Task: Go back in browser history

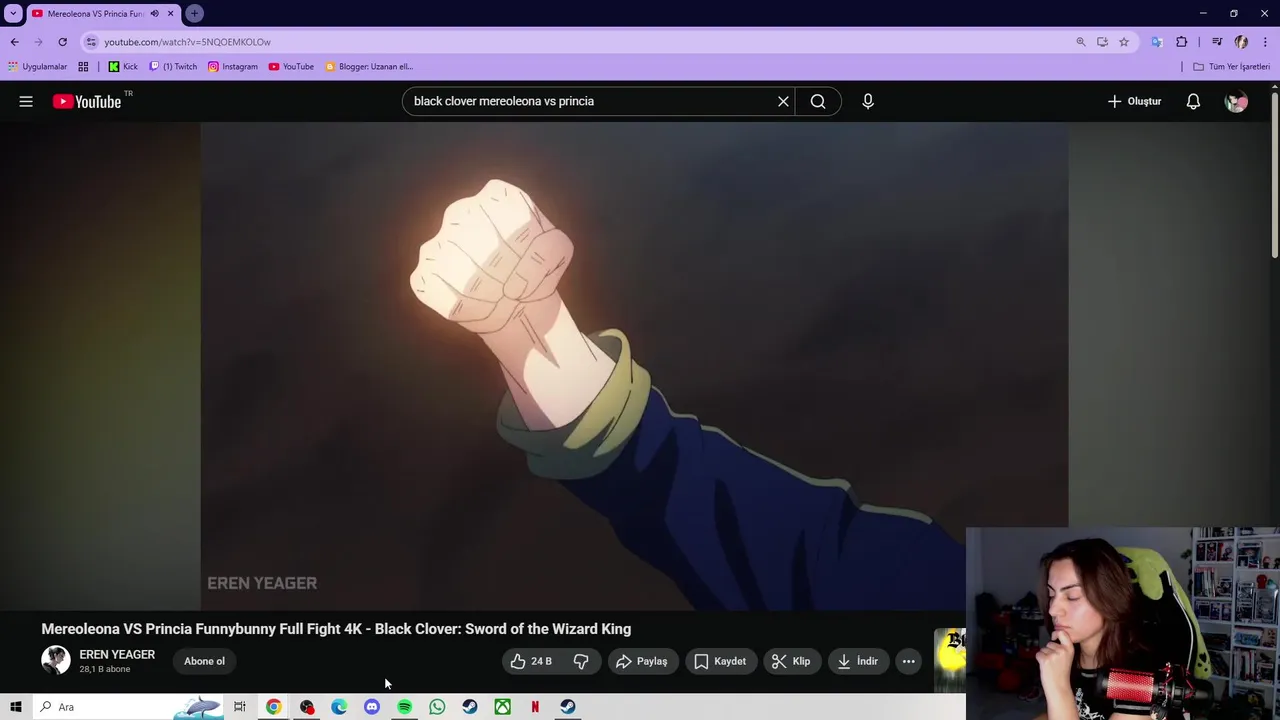Action: pyautogui.click(x=15, y=42)
